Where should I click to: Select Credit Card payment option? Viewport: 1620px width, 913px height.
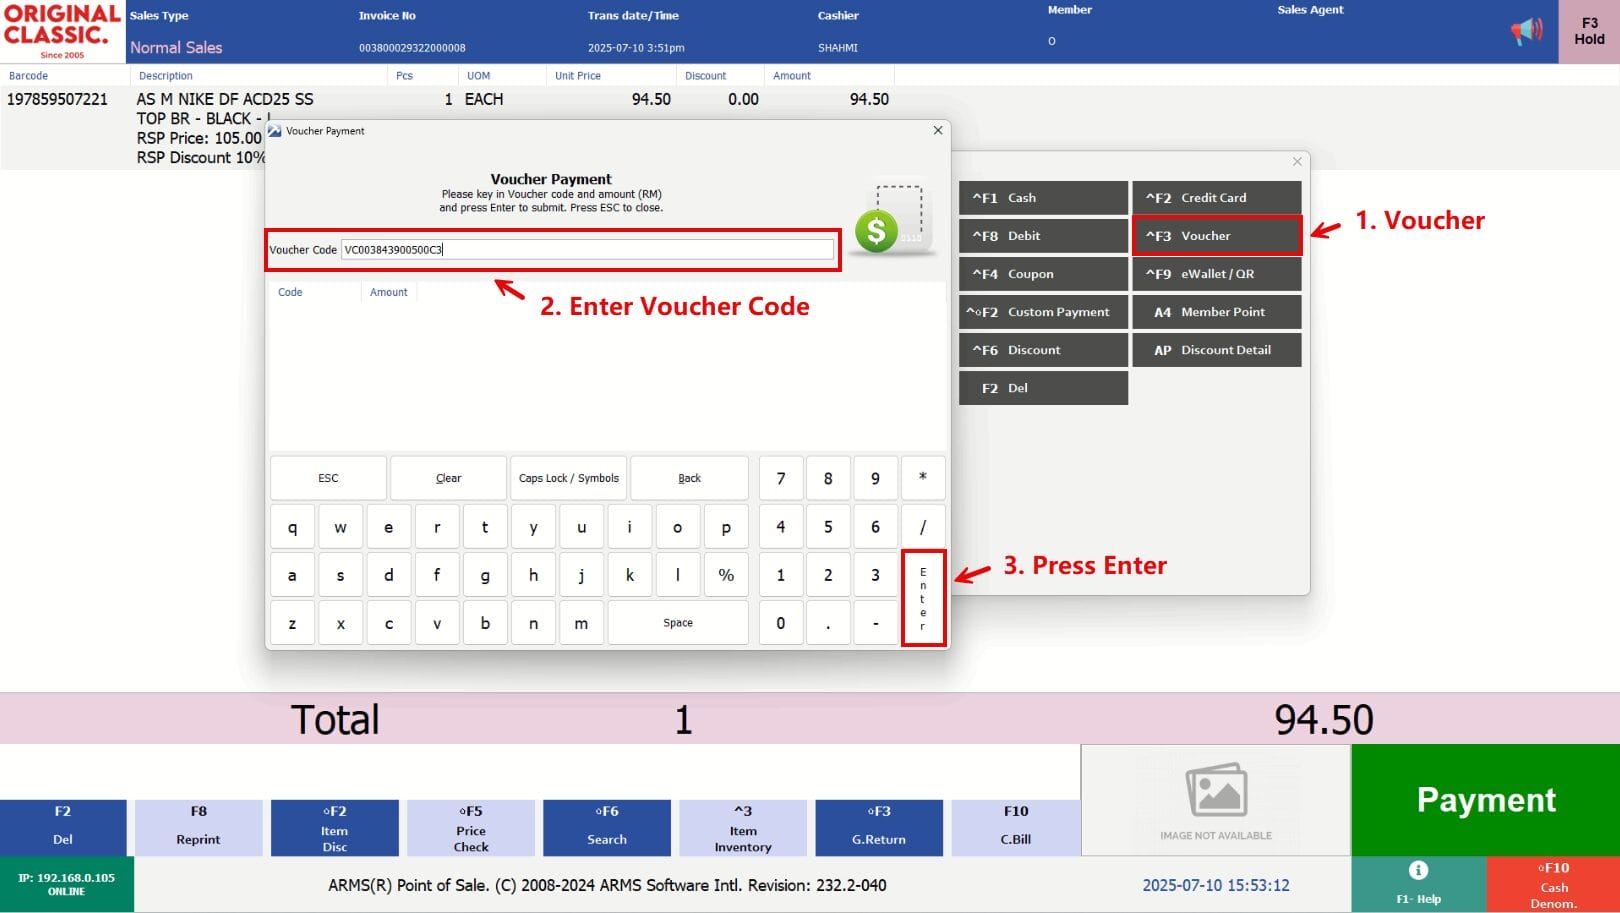coord(1216,198)
